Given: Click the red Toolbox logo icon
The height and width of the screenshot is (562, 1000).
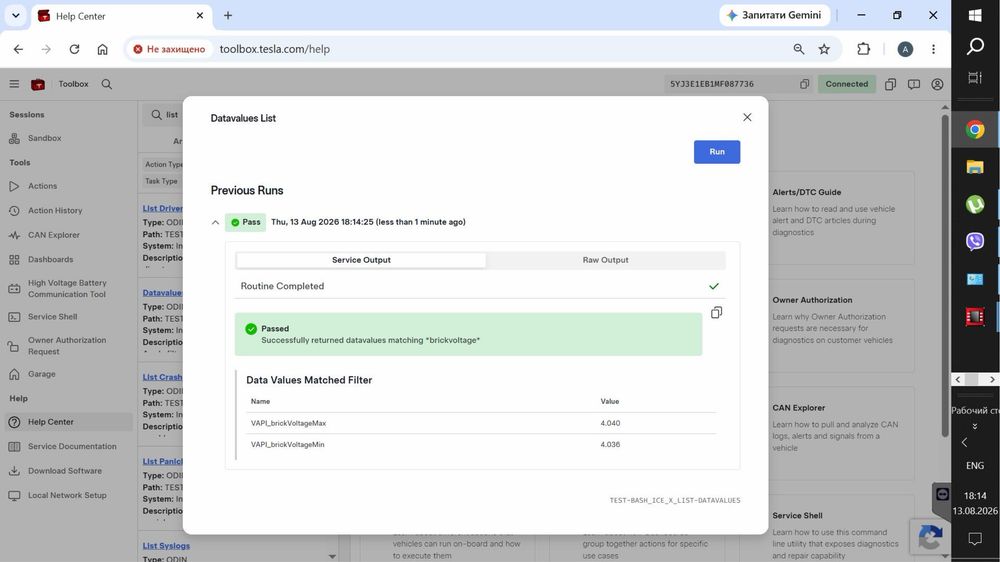Looking at the screenshot, I should point(38,84).
